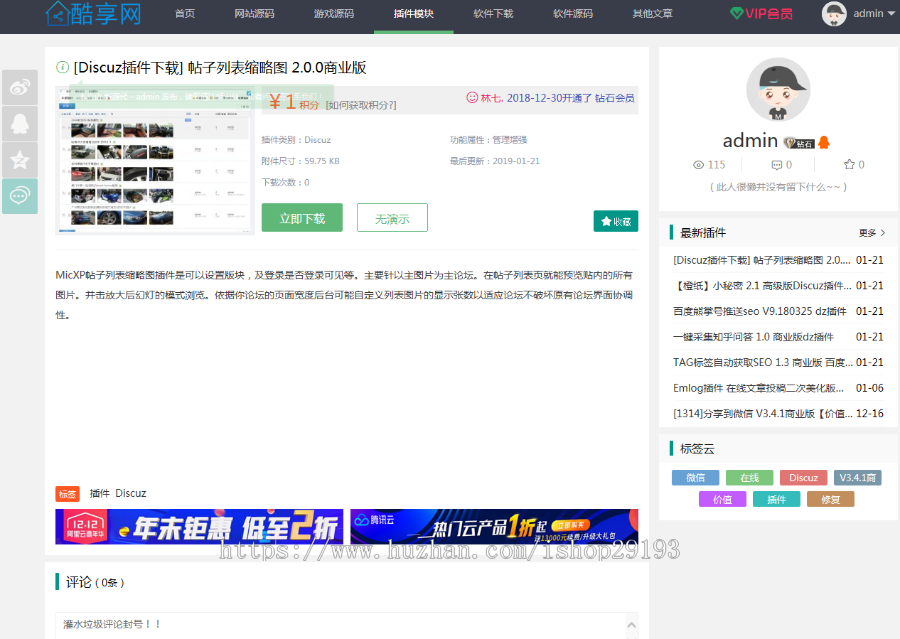Share to Qzone using the star sidebar icon
This screenshot has height=639, width=900.
click(x=20, y=159)
